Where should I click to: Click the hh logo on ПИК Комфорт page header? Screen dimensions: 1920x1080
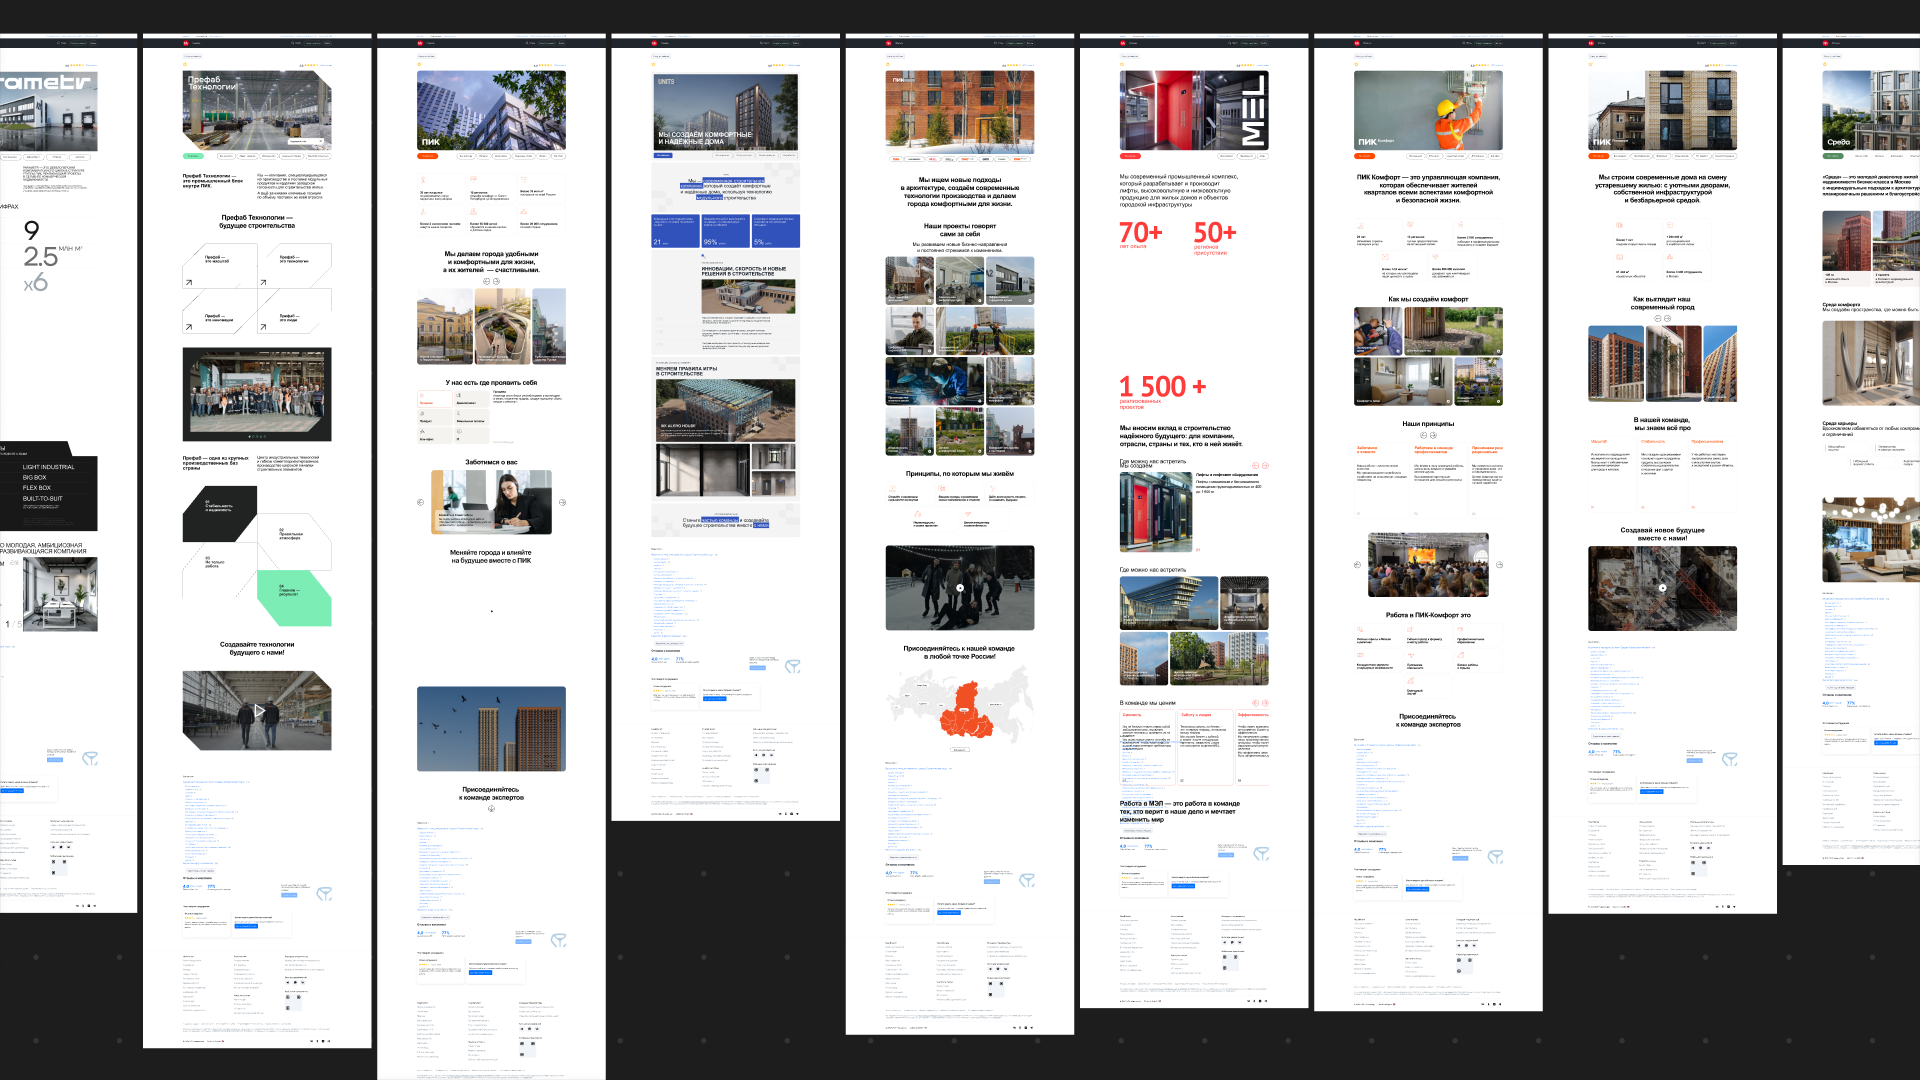coord(1356,43)
